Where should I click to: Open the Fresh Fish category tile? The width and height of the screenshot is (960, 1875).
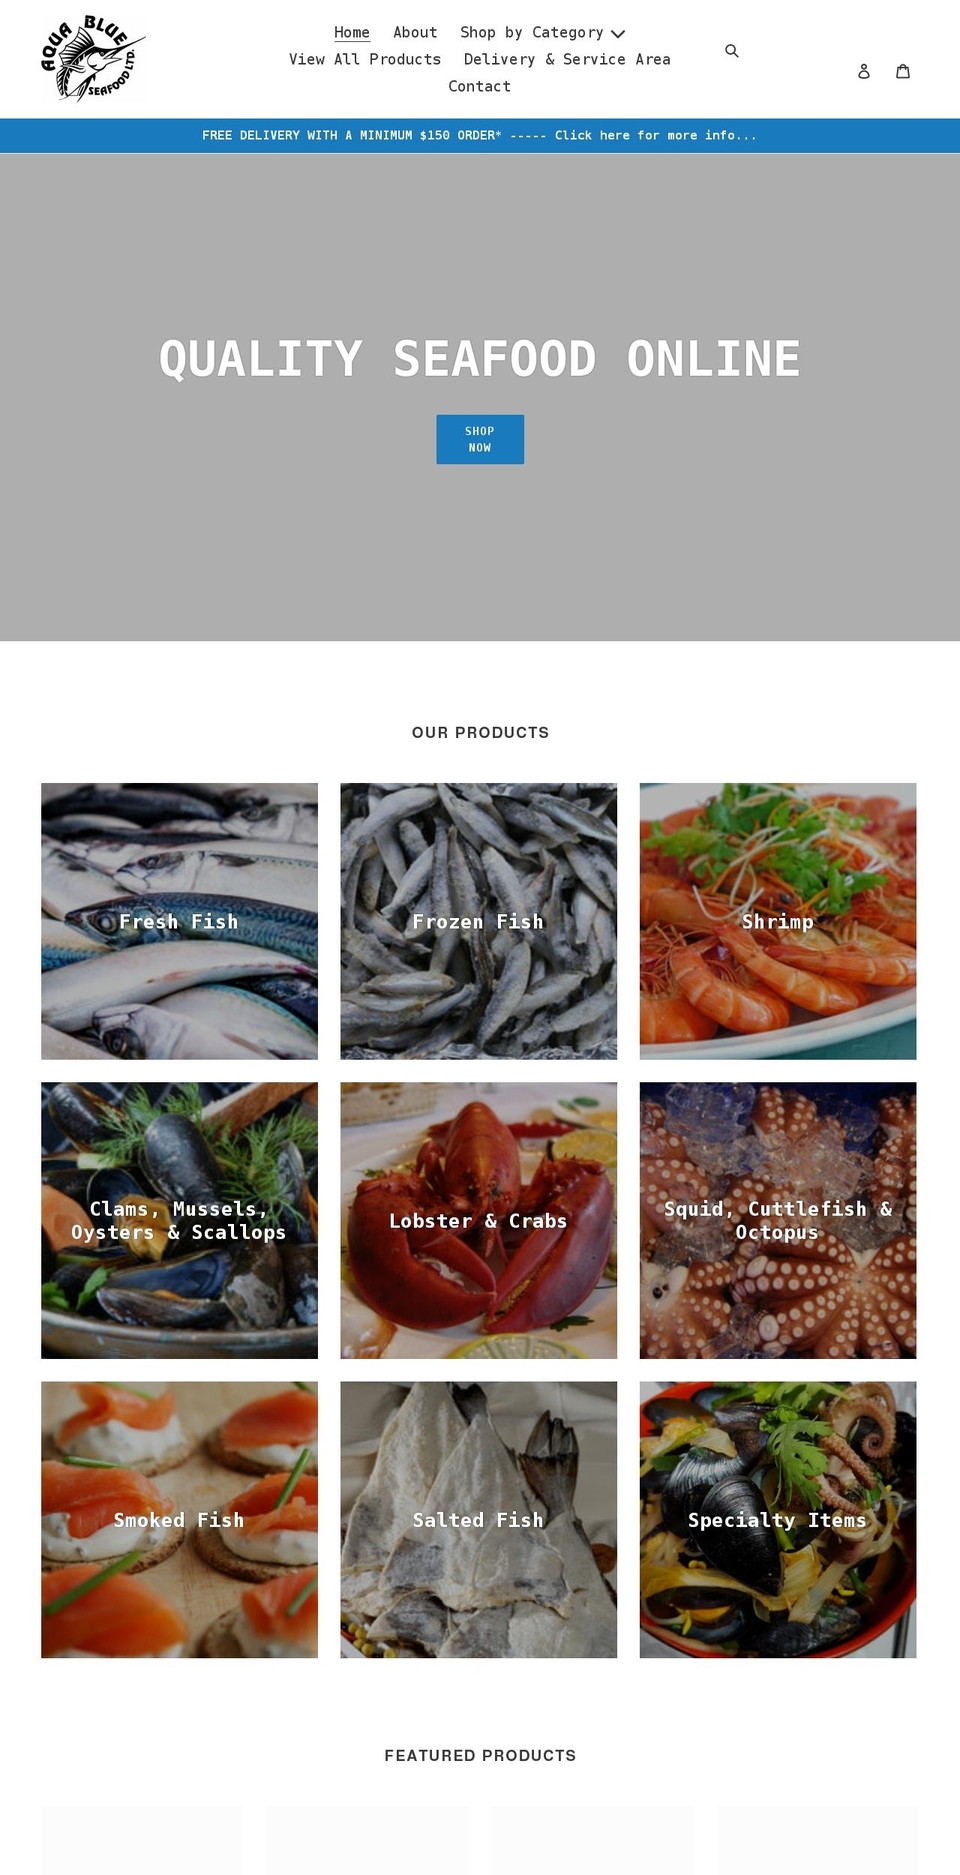coord(179,921)
